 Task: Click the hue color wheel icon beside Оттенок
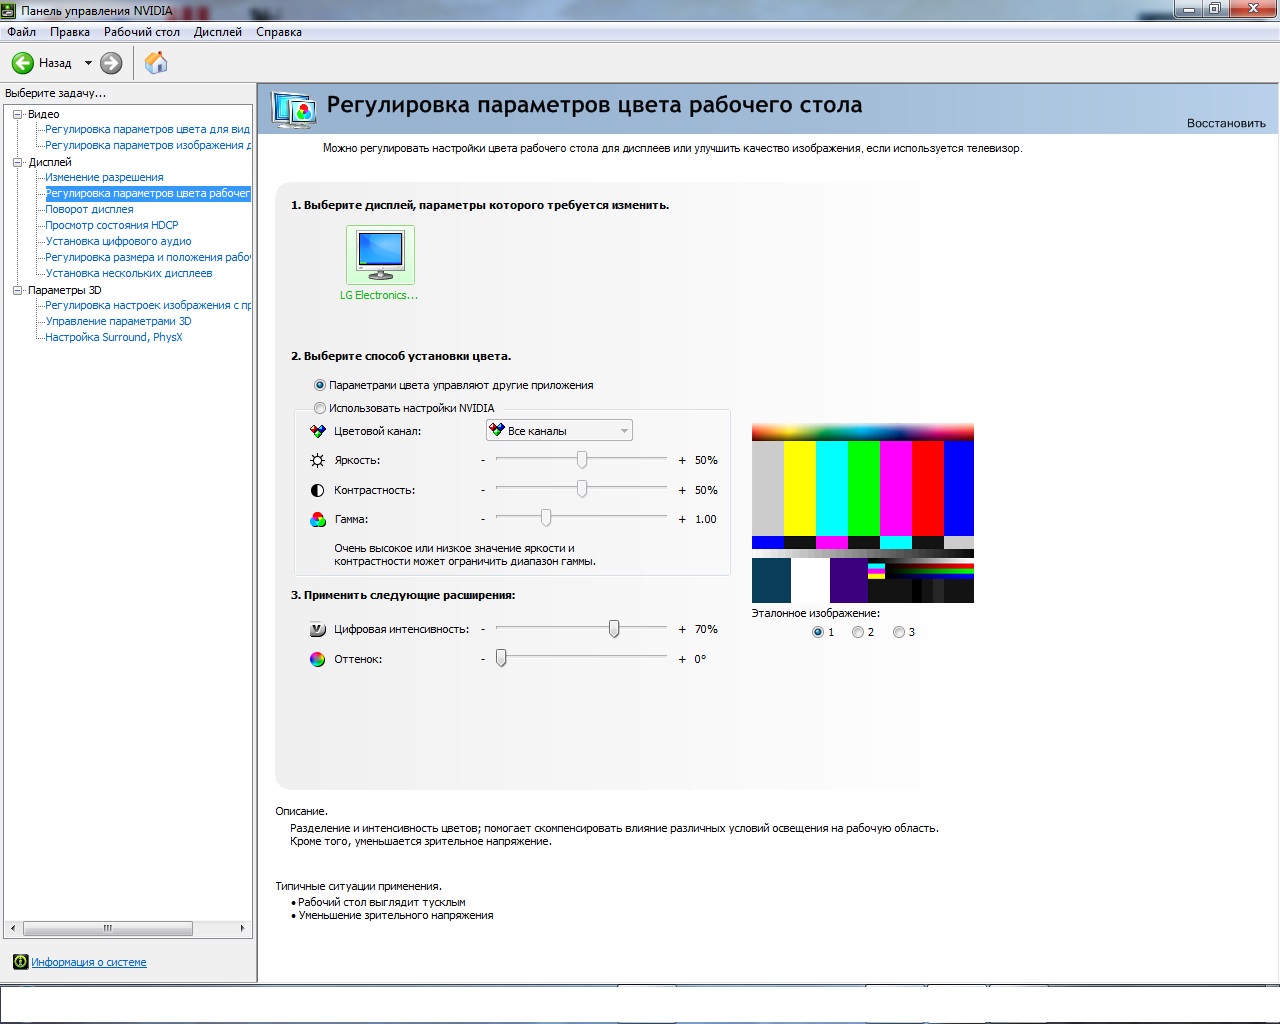pos(317,659)
